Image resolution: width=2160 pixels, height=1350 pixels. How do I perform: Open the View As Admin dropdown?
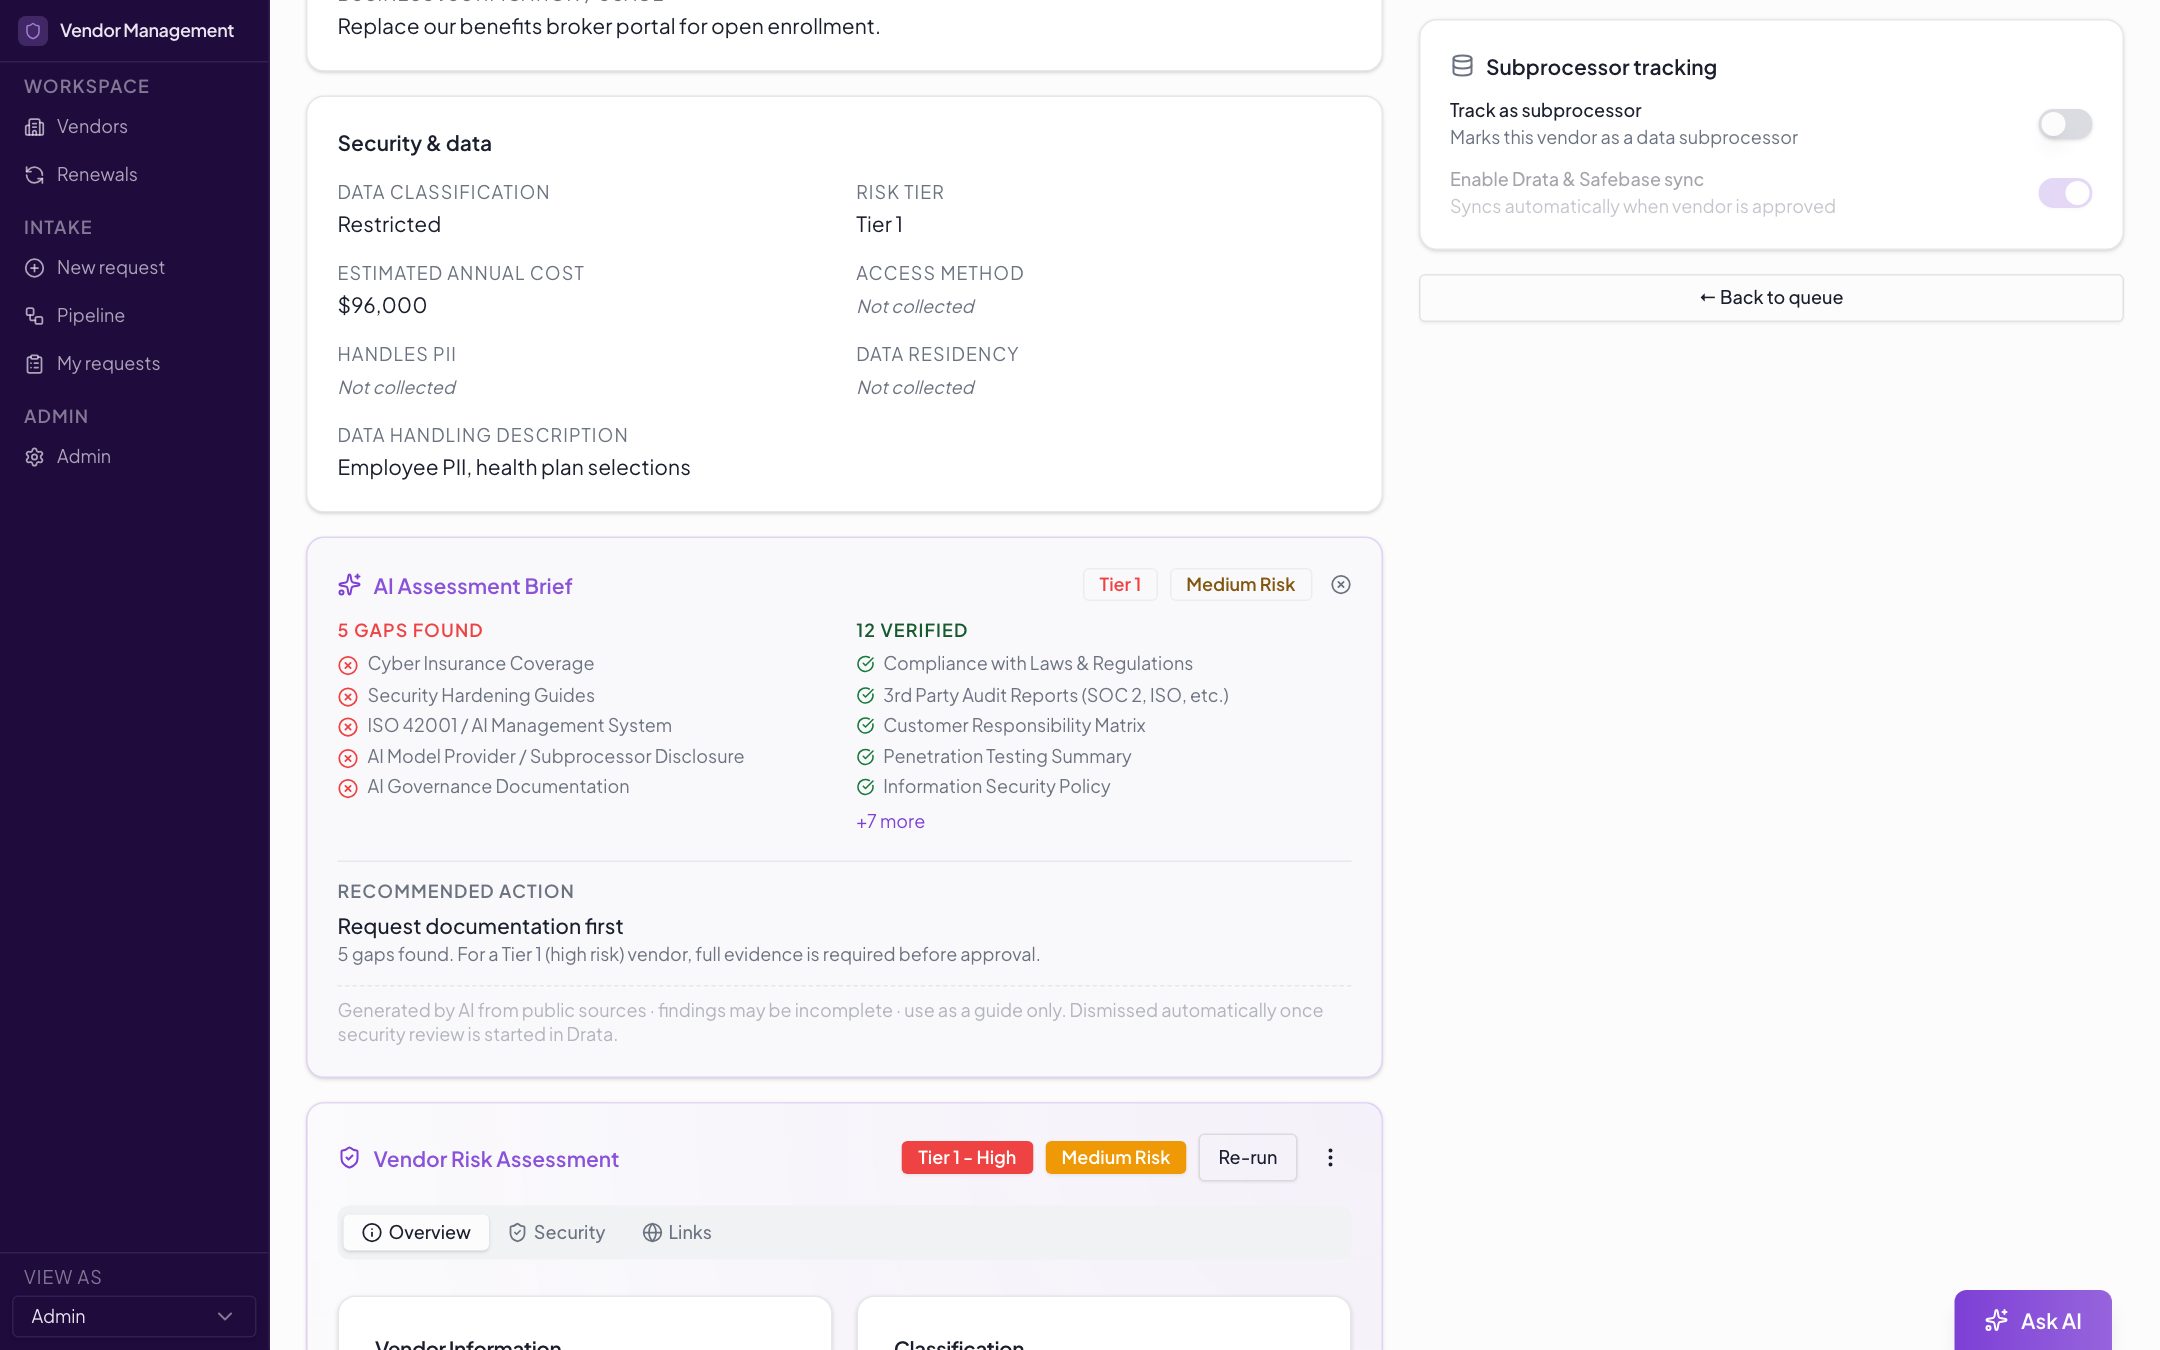coord(134,1316)
